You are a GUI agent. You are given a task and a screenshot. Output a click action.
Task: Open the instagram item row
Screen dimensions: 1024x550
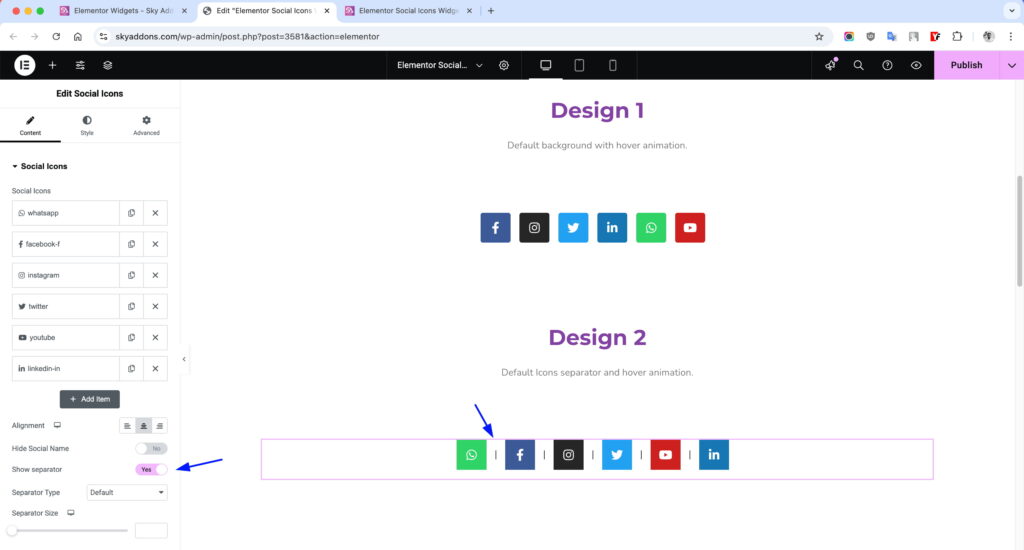point(65,275)
